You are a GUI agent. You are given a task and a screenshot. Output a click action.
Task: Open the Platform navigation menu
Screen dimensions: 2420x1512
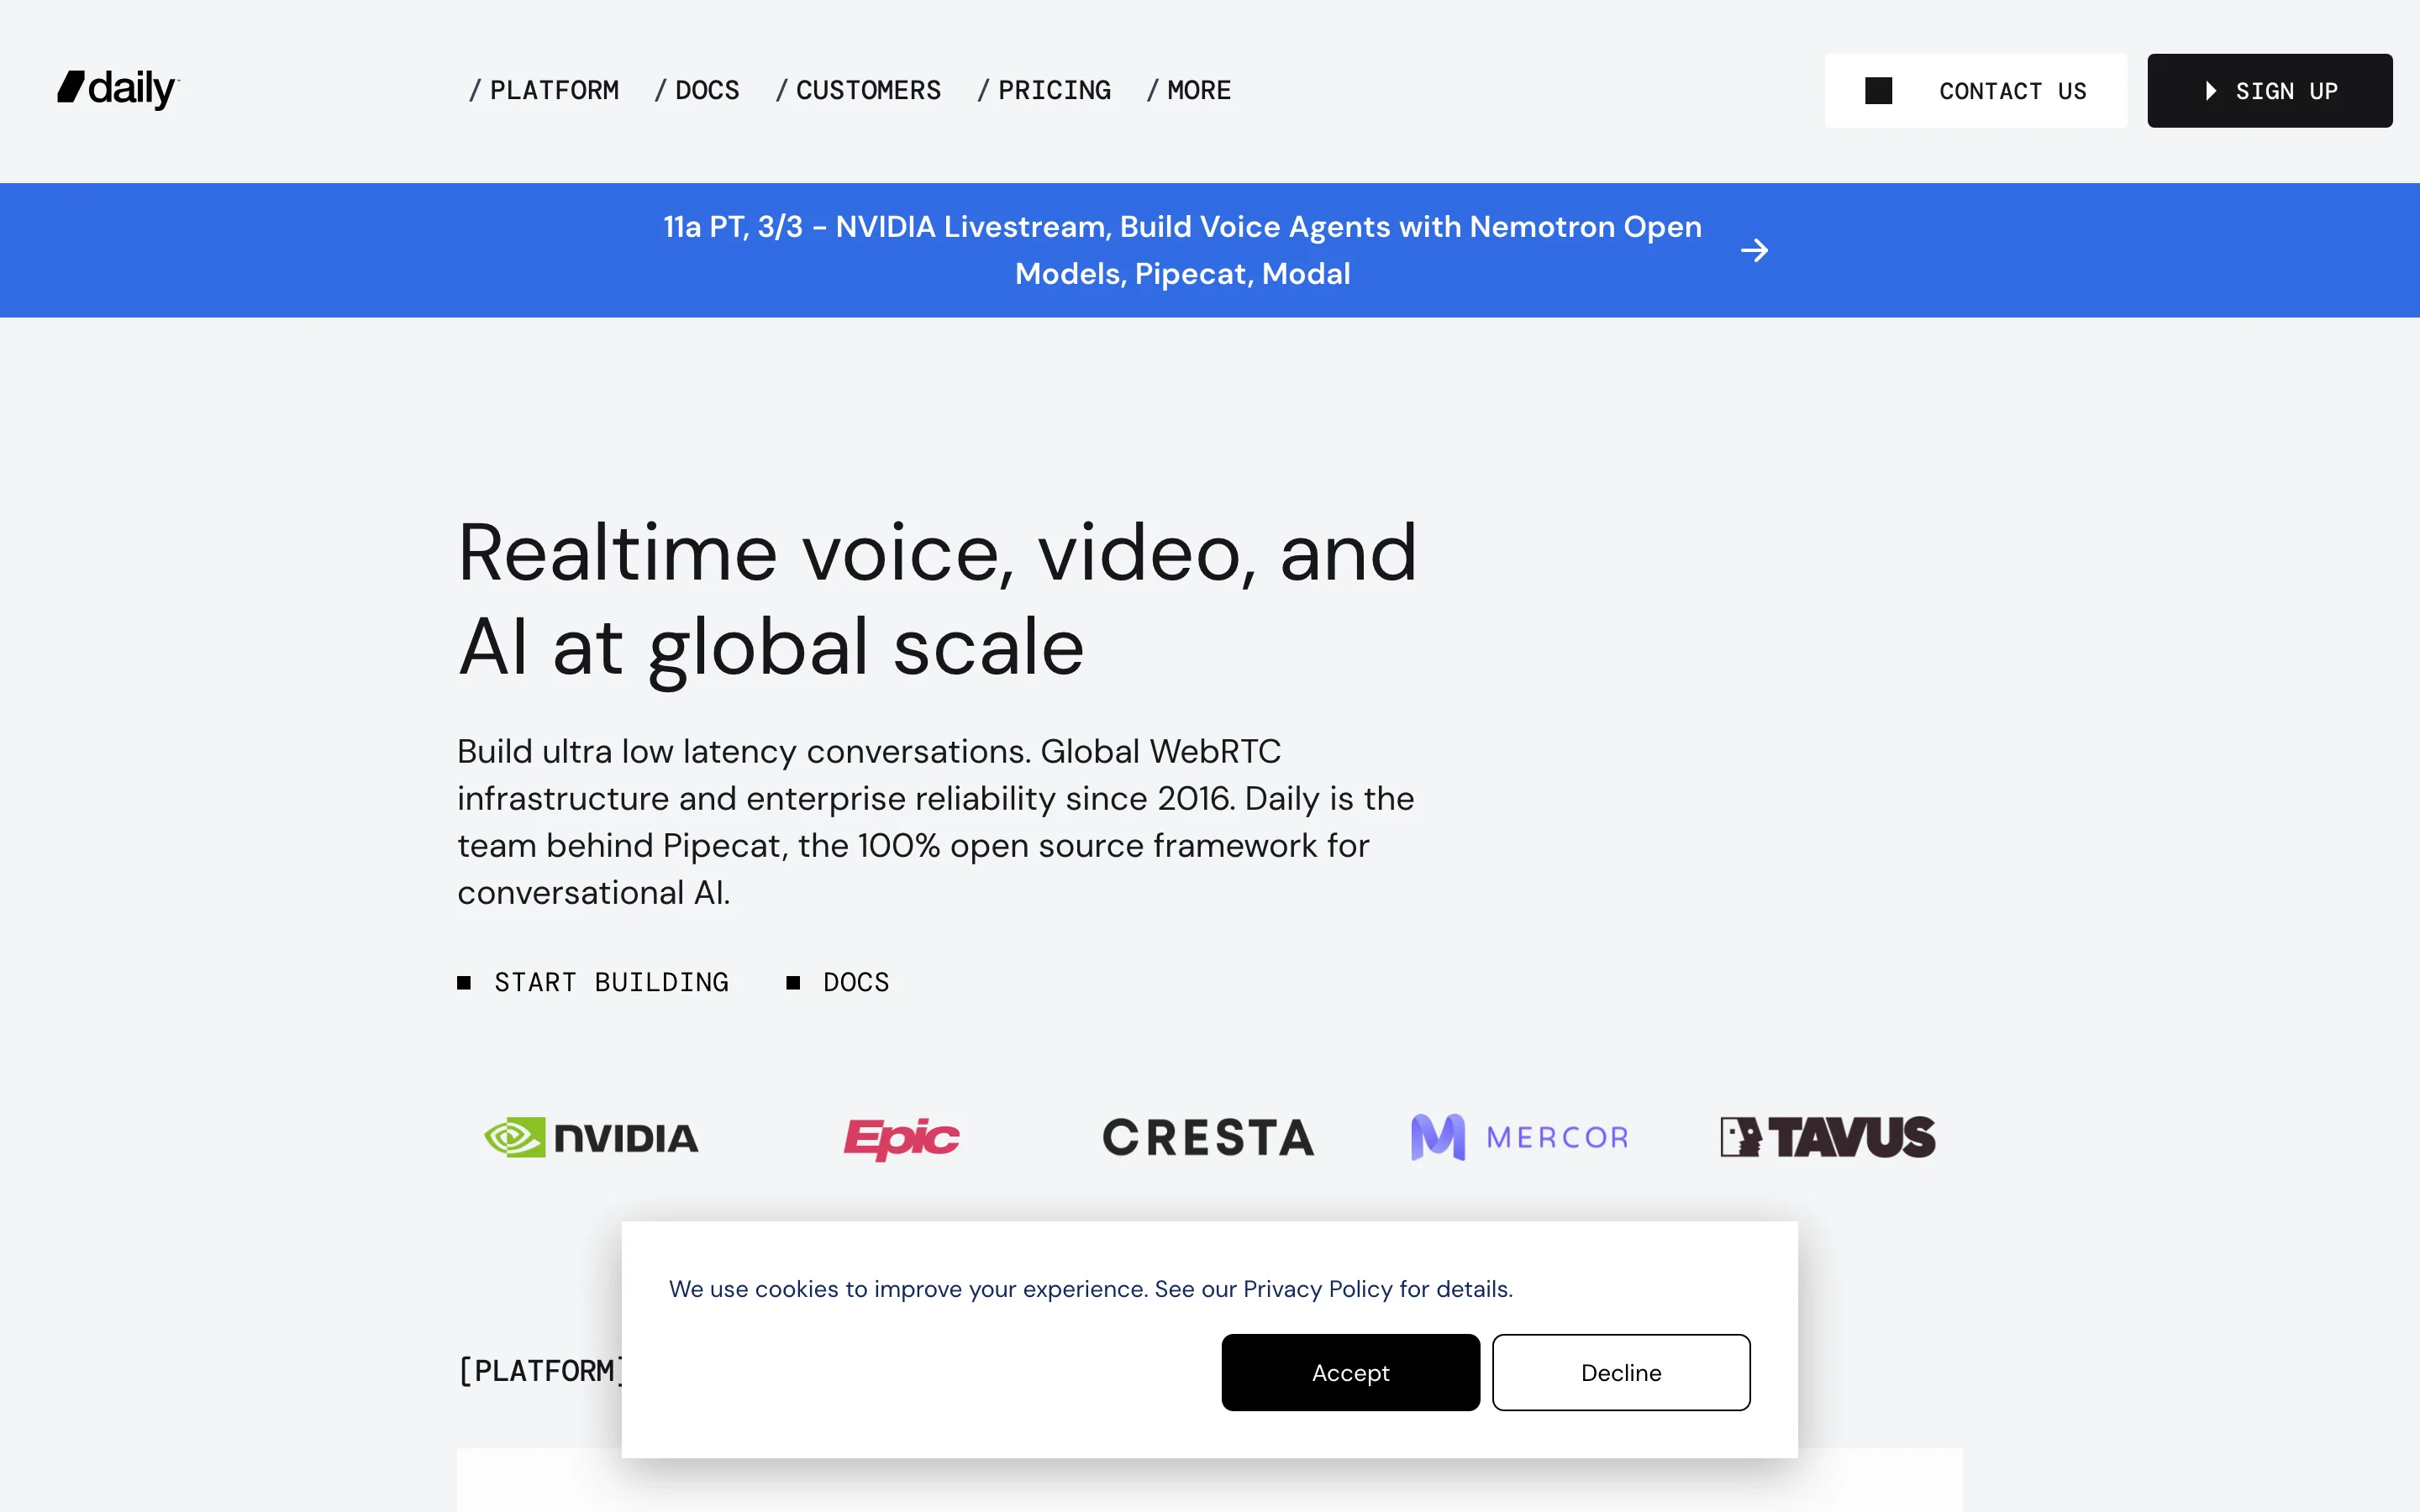pos(545,91)
